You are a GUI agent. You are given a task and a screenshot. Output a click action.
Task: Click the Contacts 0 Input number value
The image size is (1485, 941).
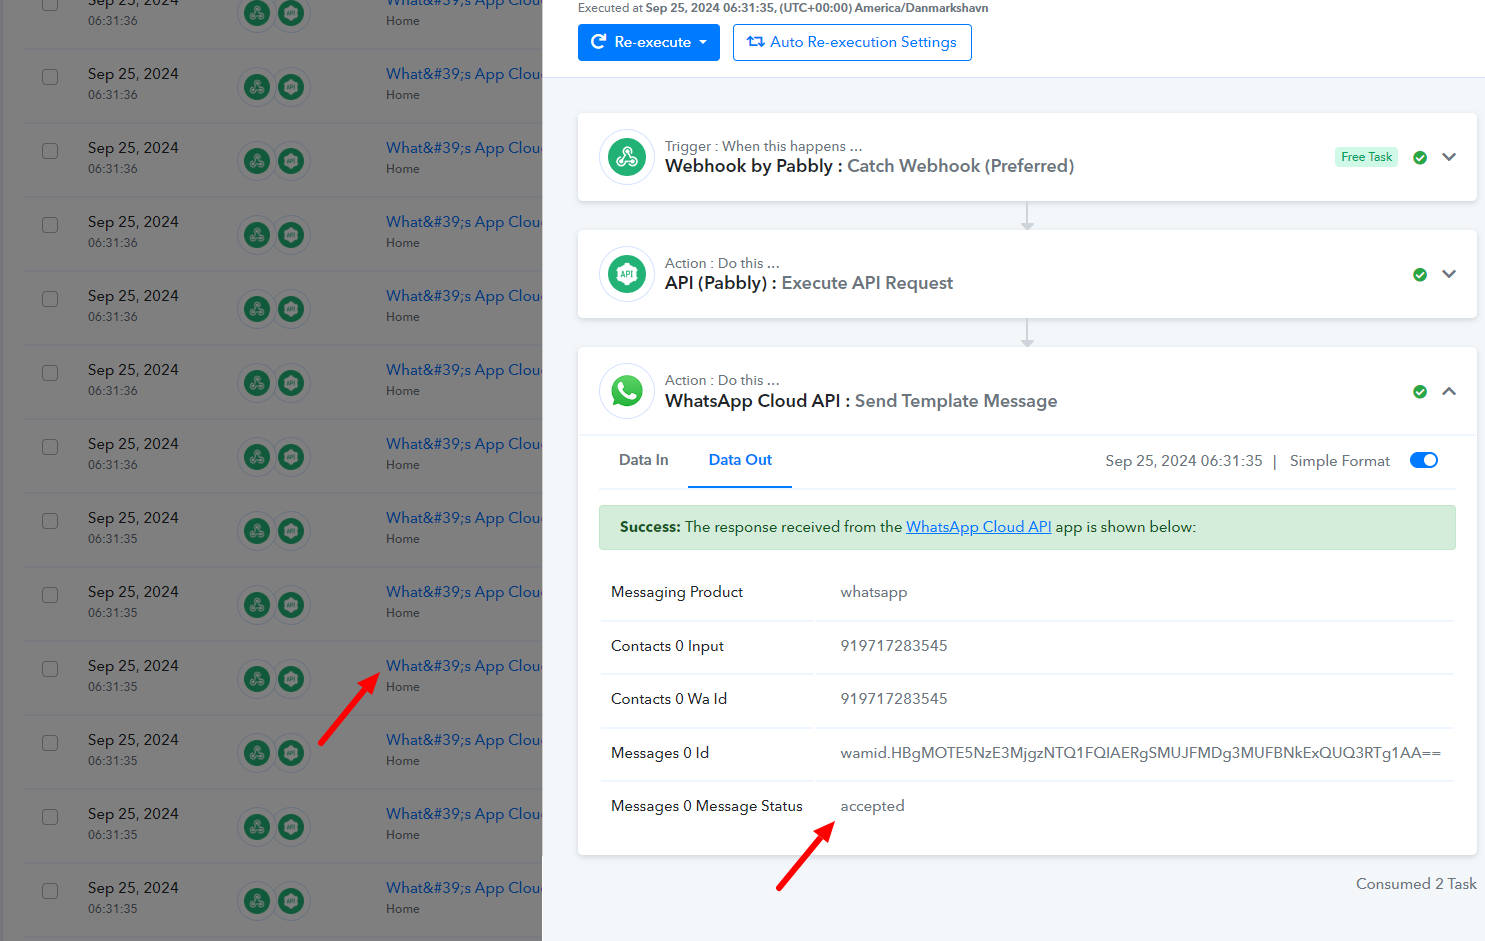894,646
